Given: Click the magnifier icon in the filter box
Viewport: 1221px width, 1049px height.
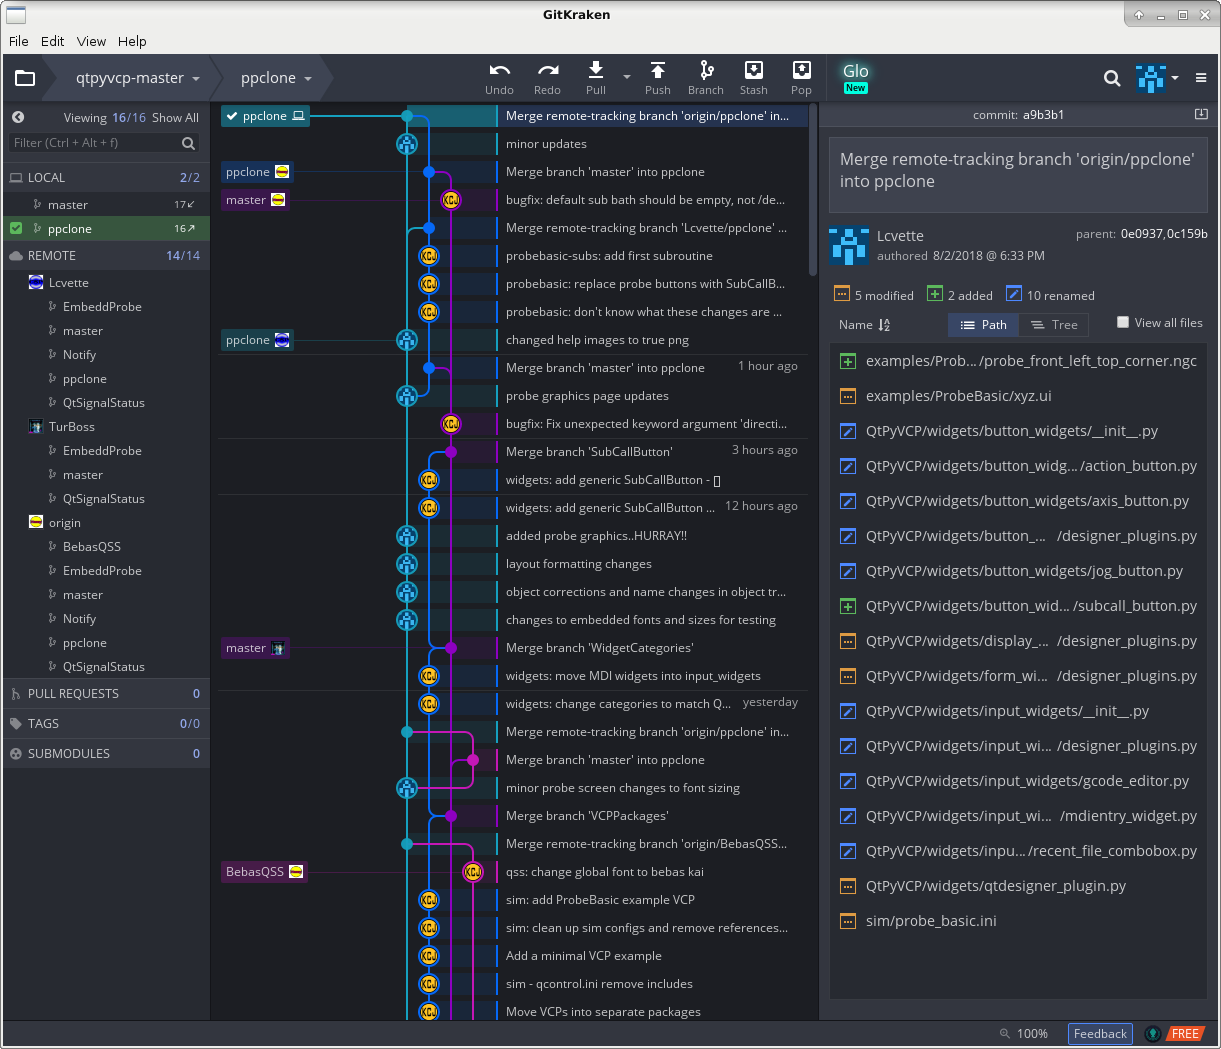Looking at the screenshot, I should (x=188, y=143).
